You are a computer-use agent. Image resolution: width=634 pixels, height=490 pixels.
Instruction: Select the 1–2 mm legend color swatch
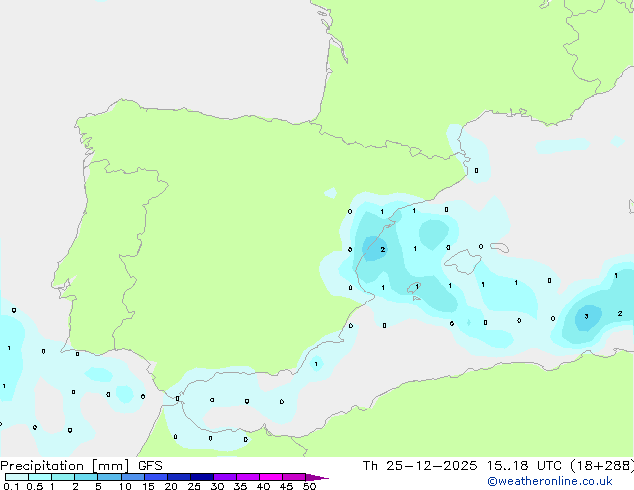[x=63, y=477]
